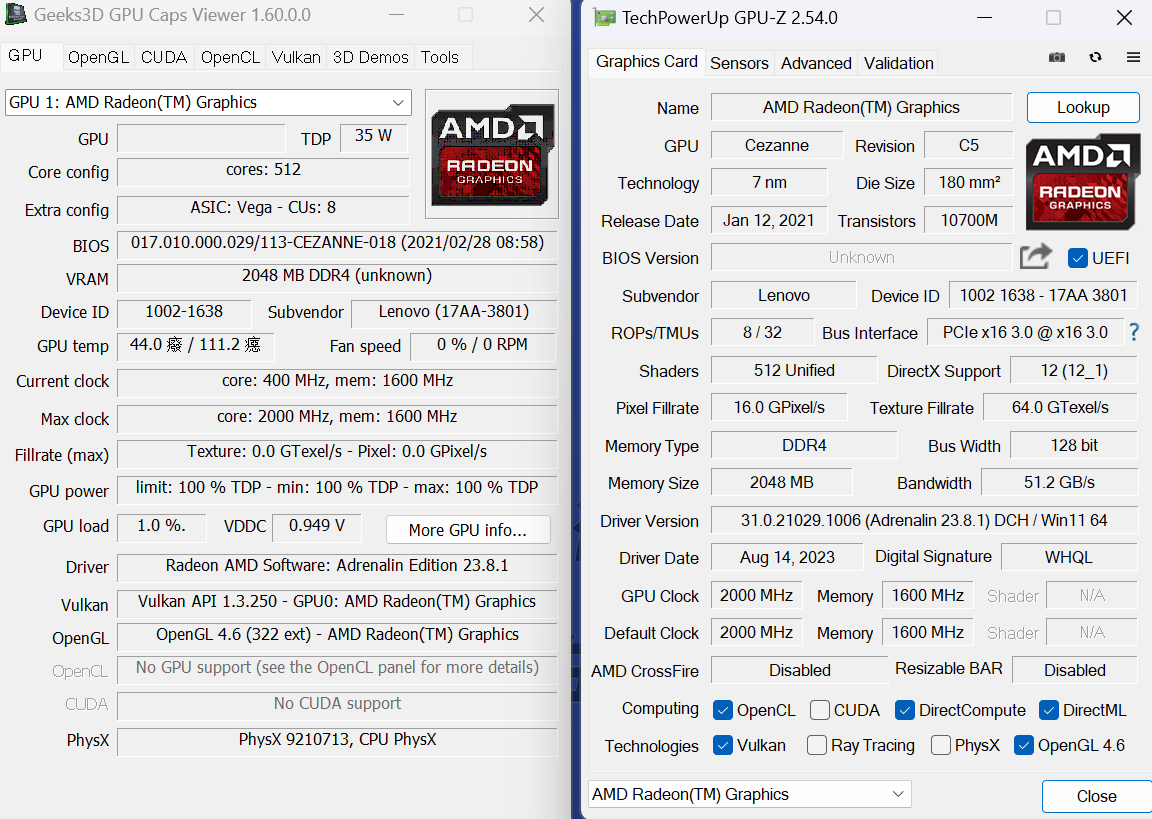Switch to the Advanced tab in GPU-Z
The width and height of the screenshot is (1152, 819).
pos(816,63)
